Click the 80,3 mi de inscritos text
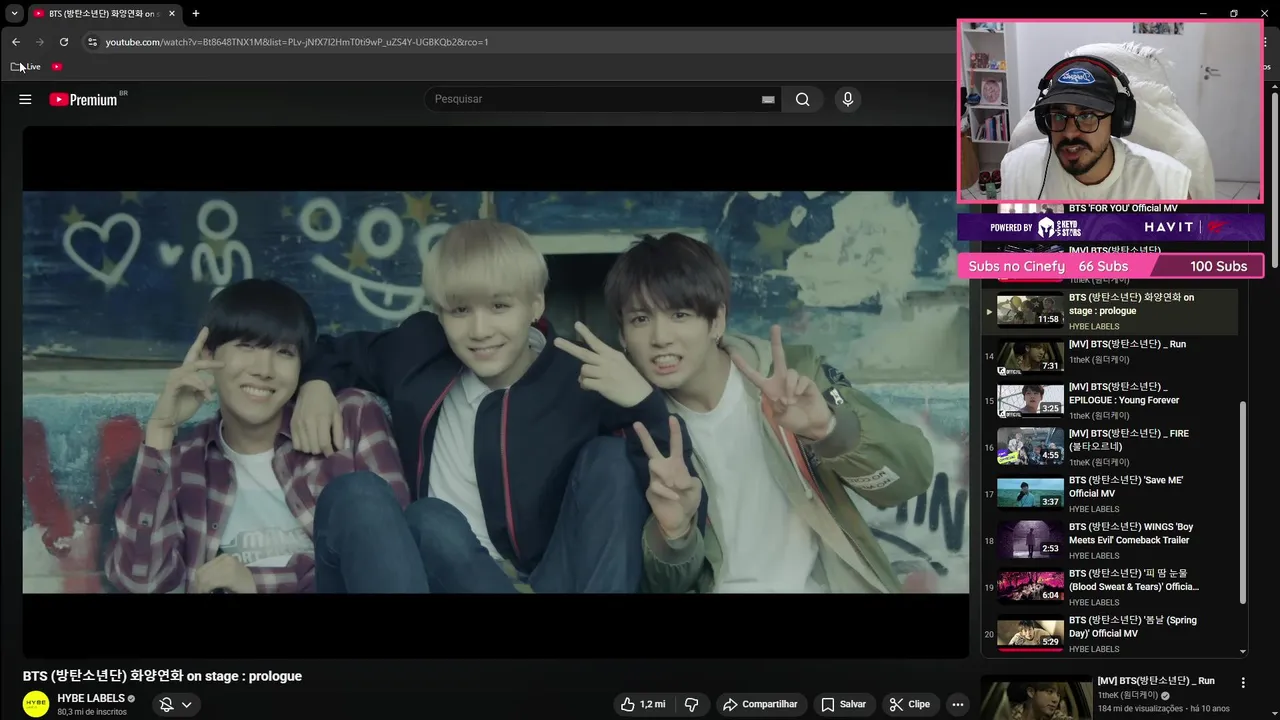The width and height of the screenshot is (1280, 720). [x=92, y=712]
